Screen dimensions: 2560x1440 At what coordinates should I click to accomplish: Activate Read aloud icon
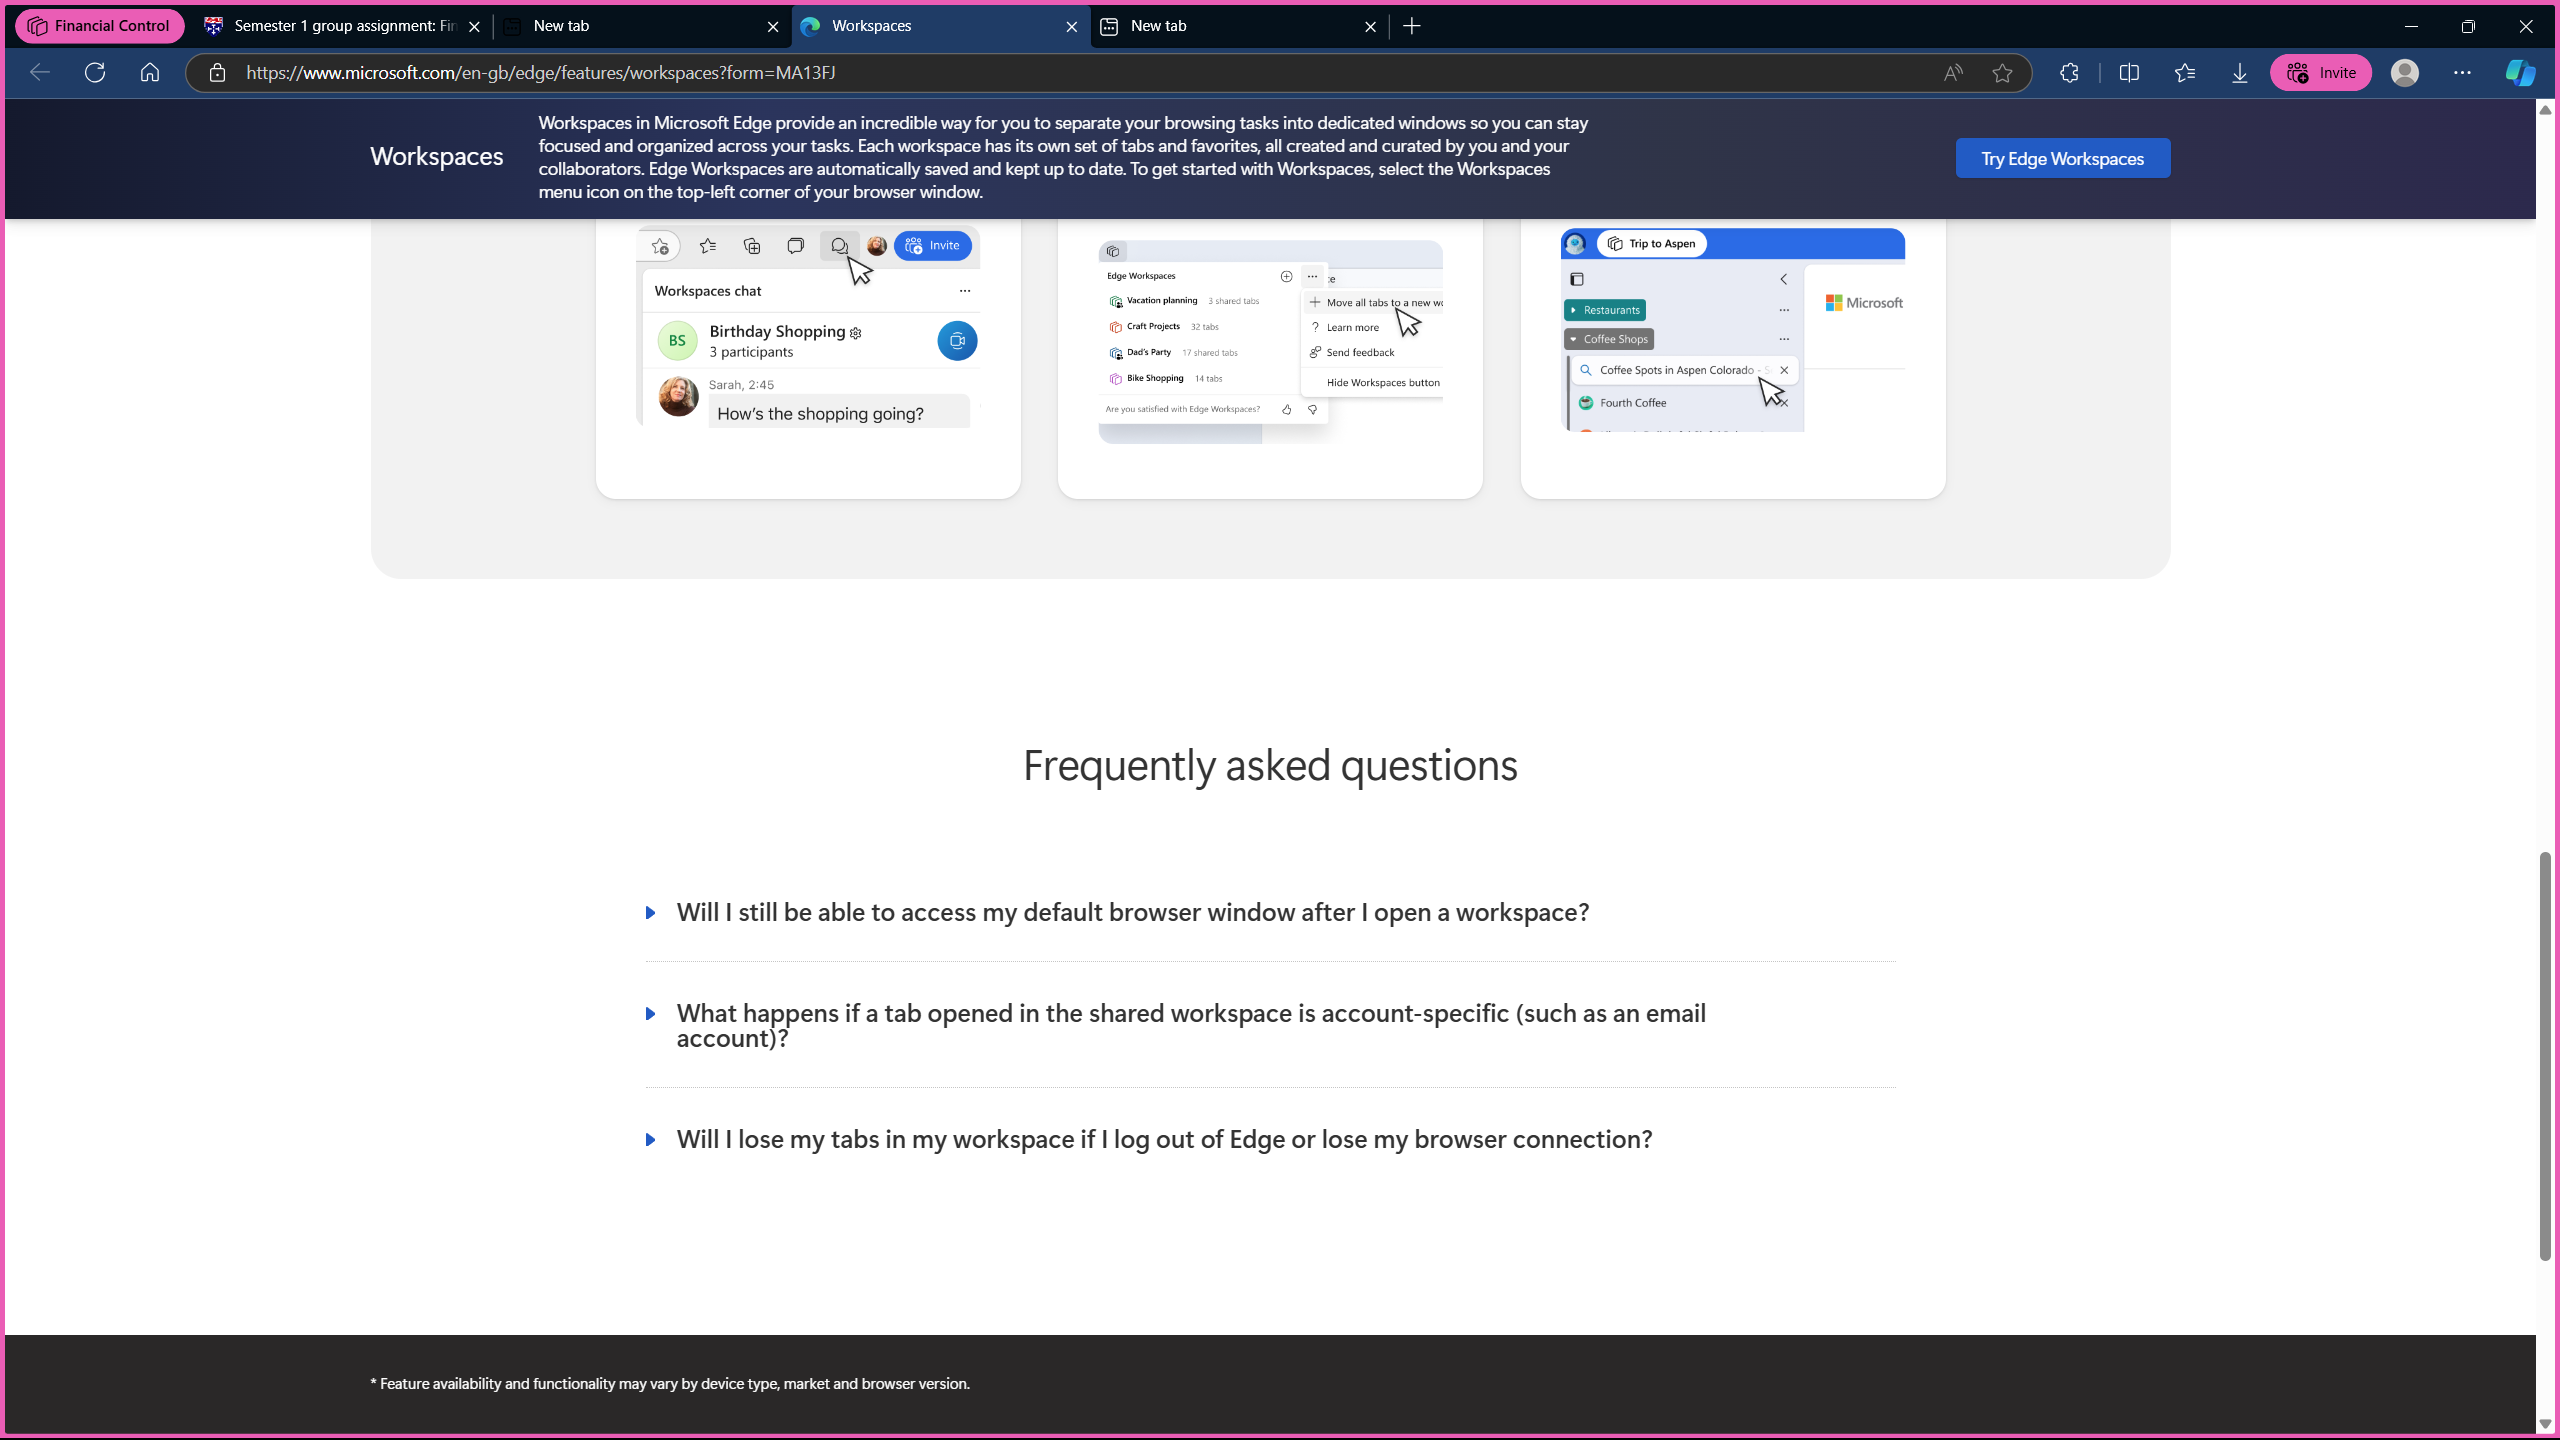point(1952,72)
